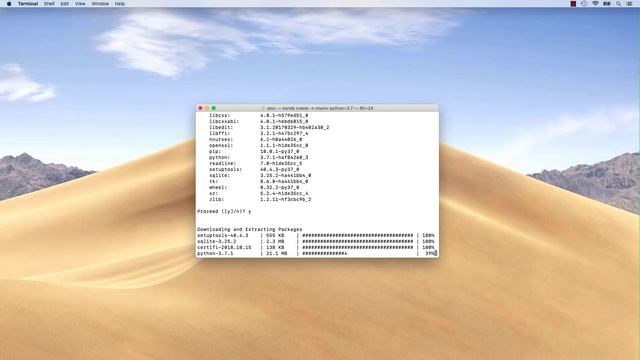
Task: Open the Window menu
Action: [x=100, y=4]
